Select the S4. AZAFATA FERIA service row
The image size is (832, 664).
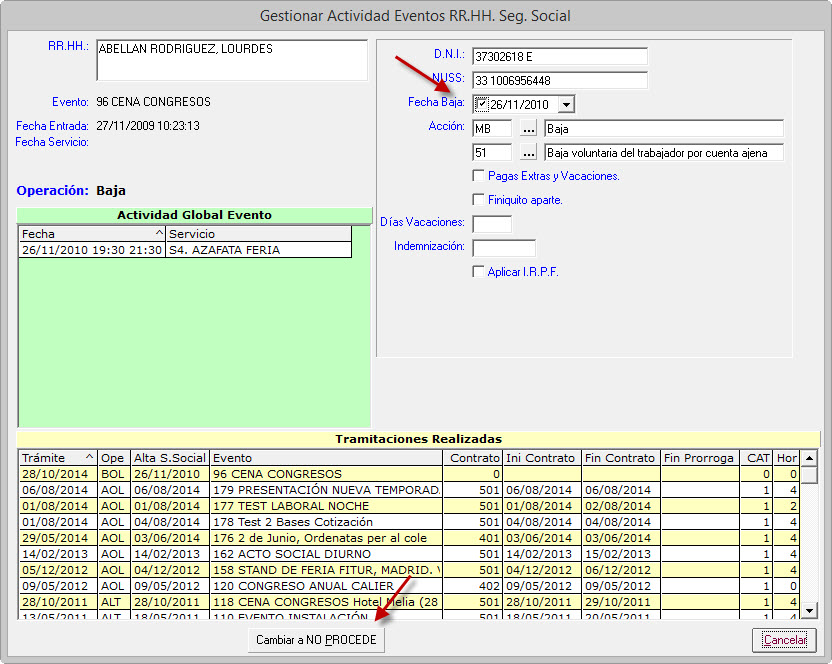click(x=258, y=250)
